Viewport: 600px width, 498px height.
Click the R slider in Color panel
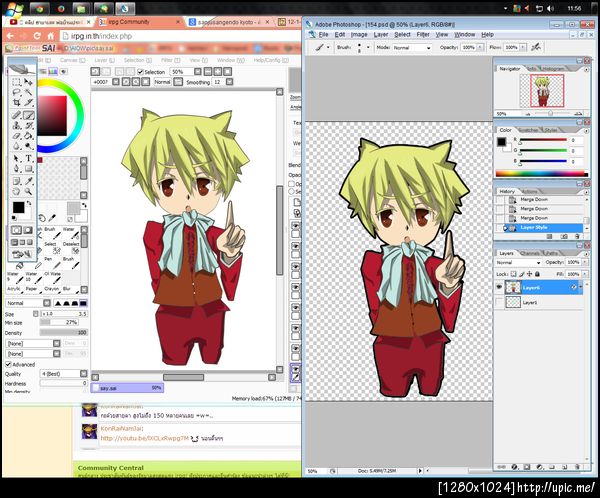(x=543, y=140)
